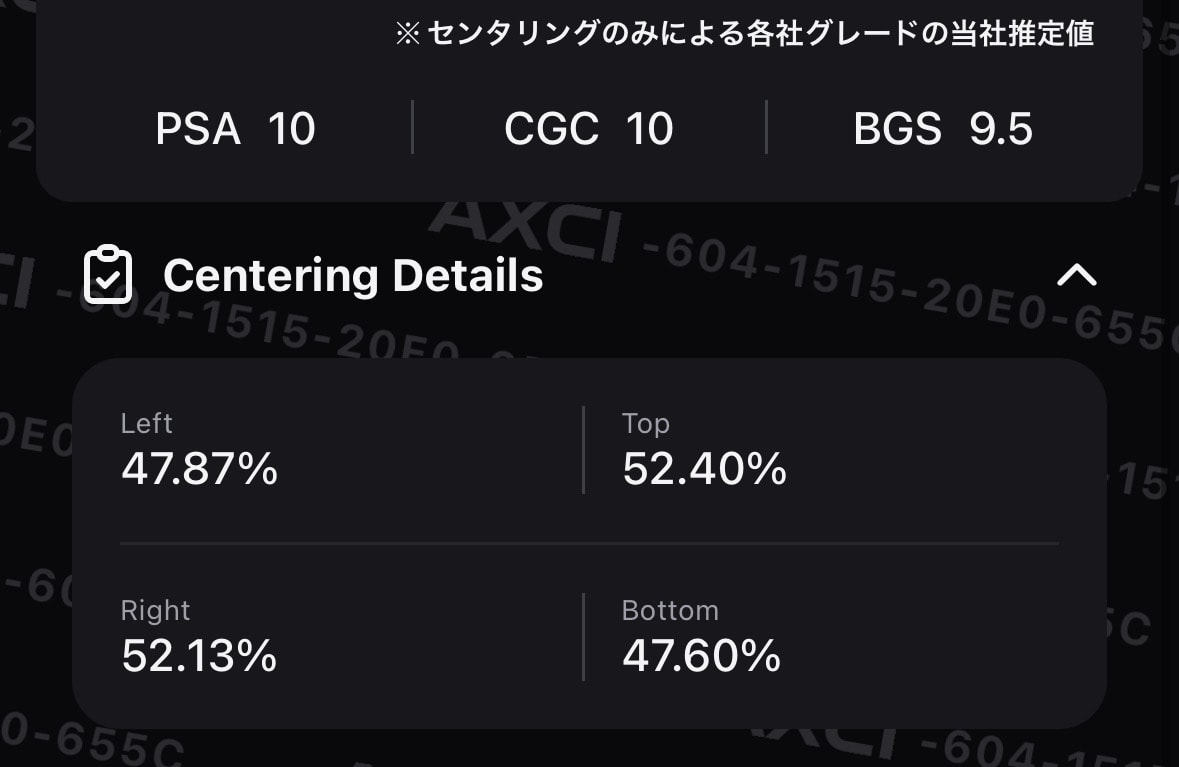Collapse the Centering Details section
1179x767 pixels.
[1077, 275]
